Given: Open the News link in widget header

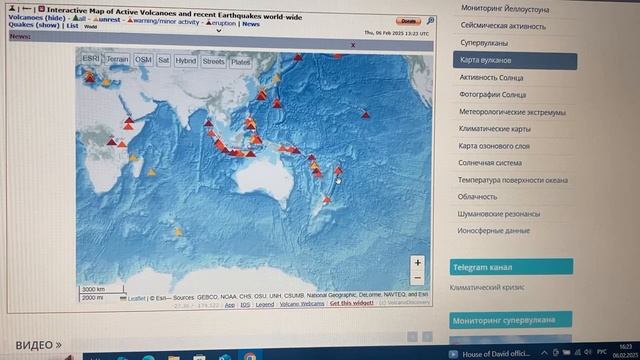Looking at the screenshot, I should coord(251,24).
